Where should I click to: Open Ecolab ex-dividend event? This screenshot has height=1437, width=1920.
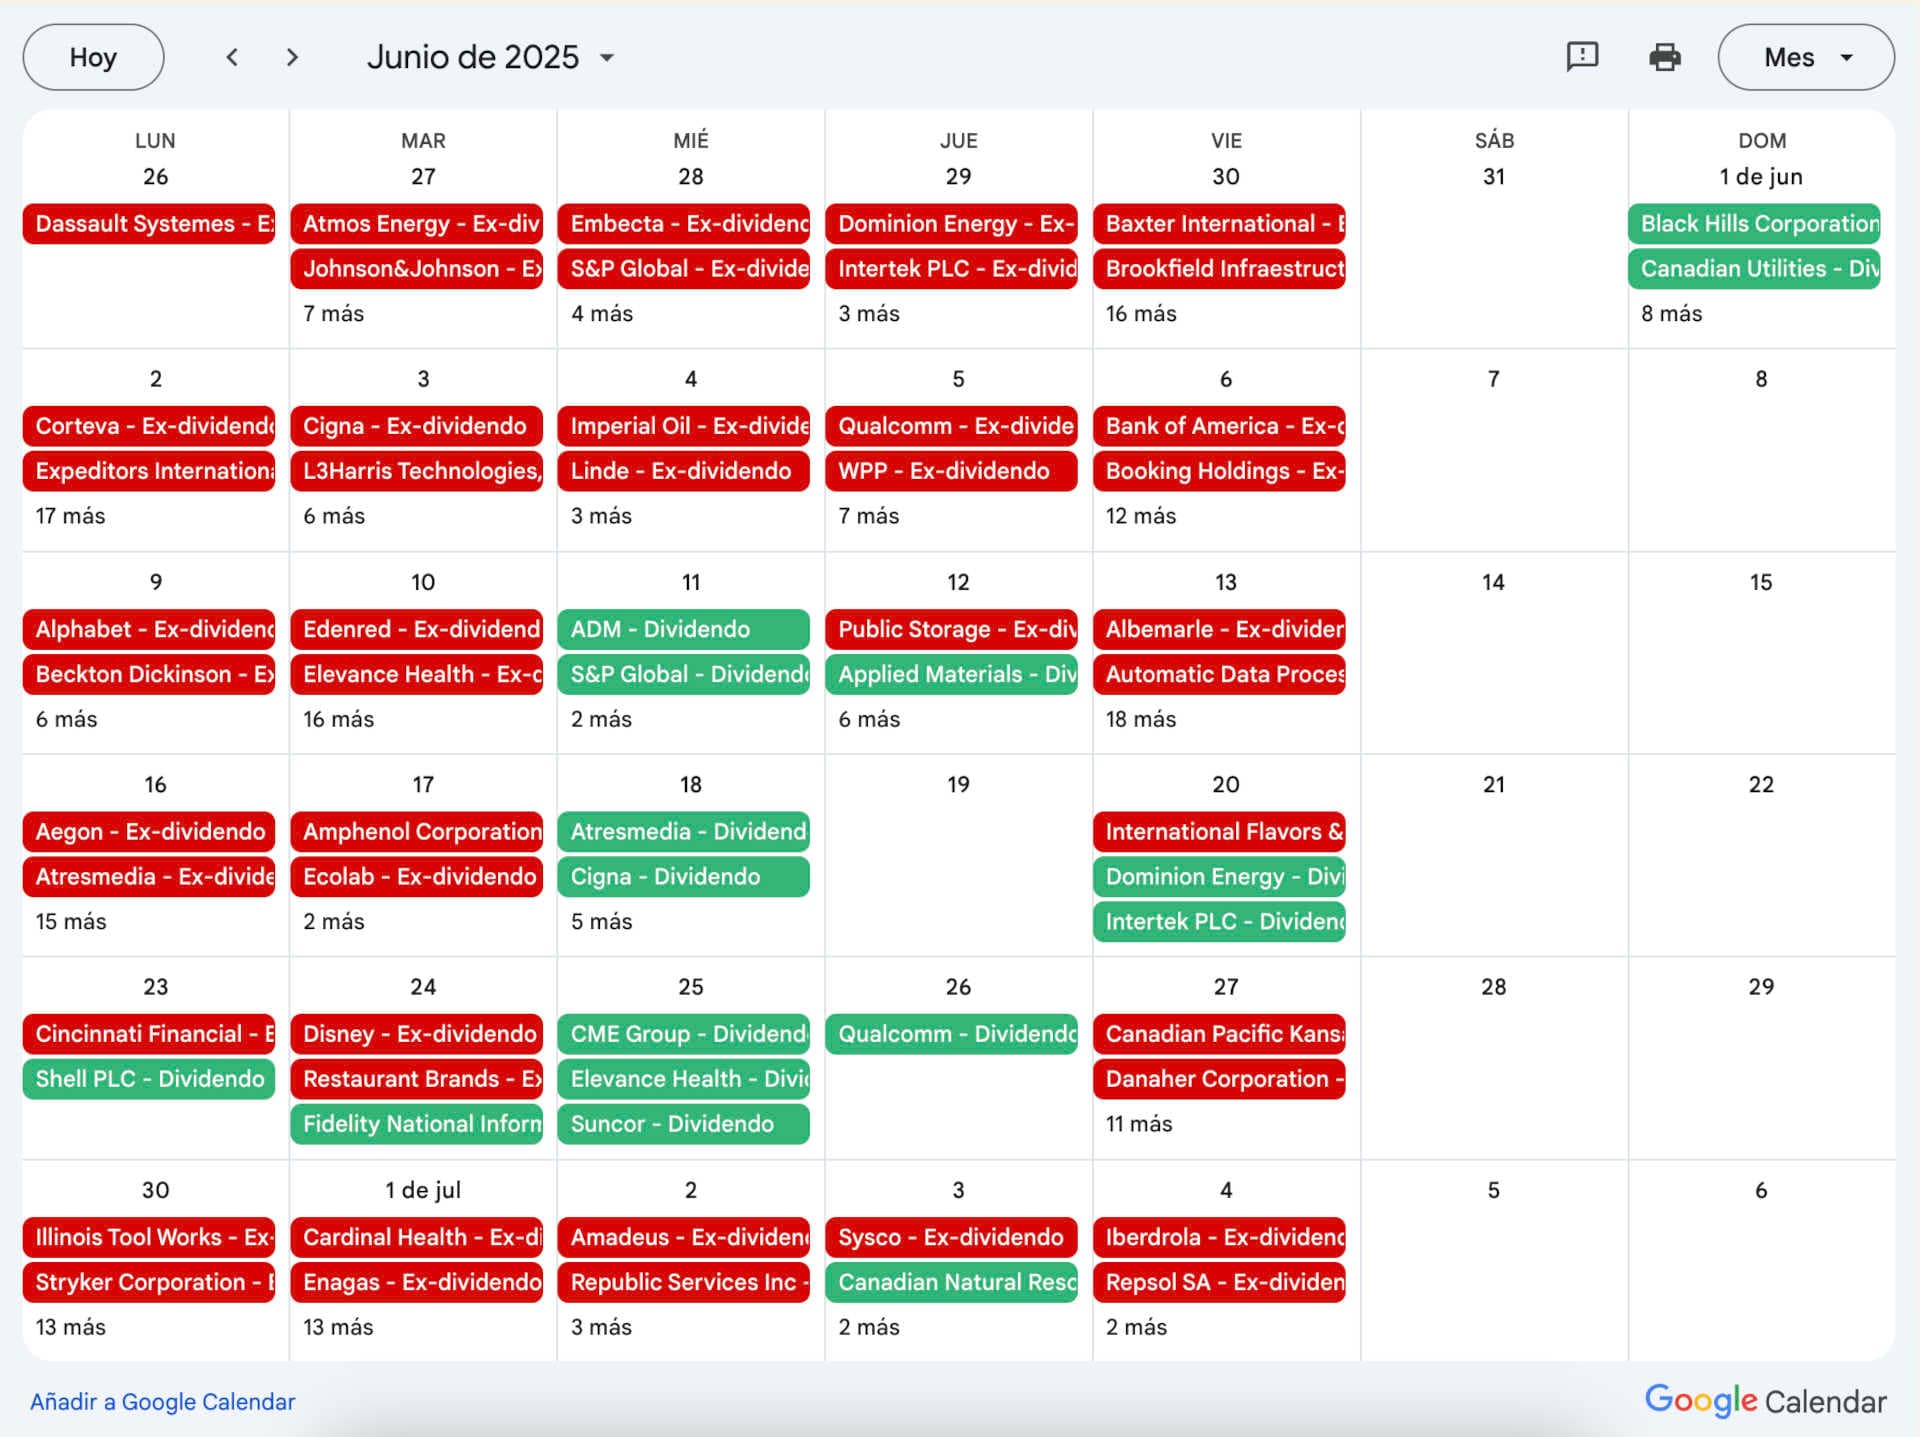pos(417,877)
